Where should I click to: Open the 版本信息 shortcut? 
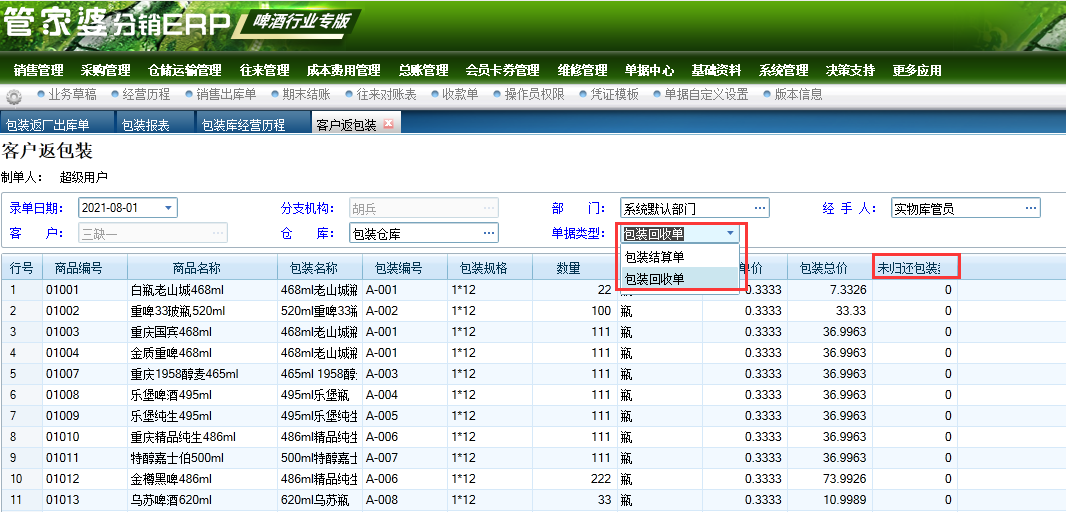click(793, 95)
